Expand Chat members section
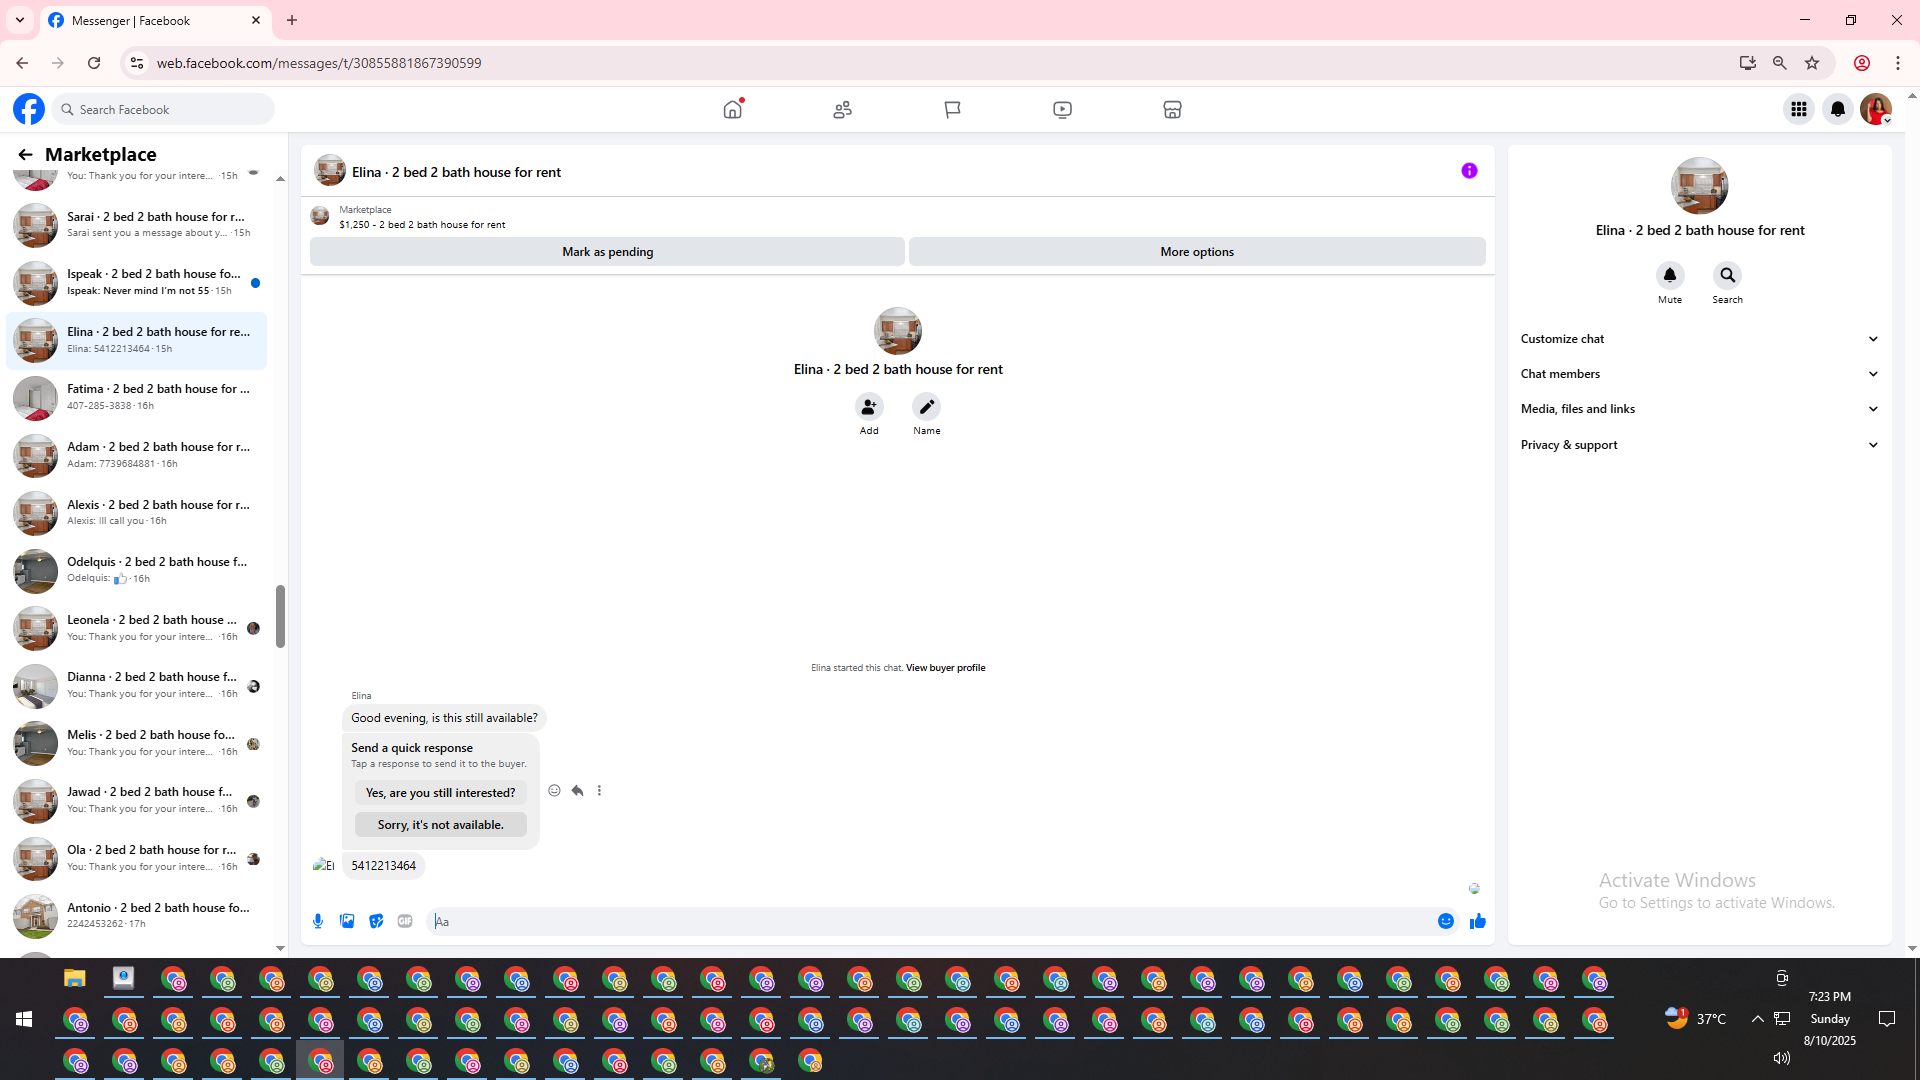The image size is (1920, 1080). point(1699,374)
